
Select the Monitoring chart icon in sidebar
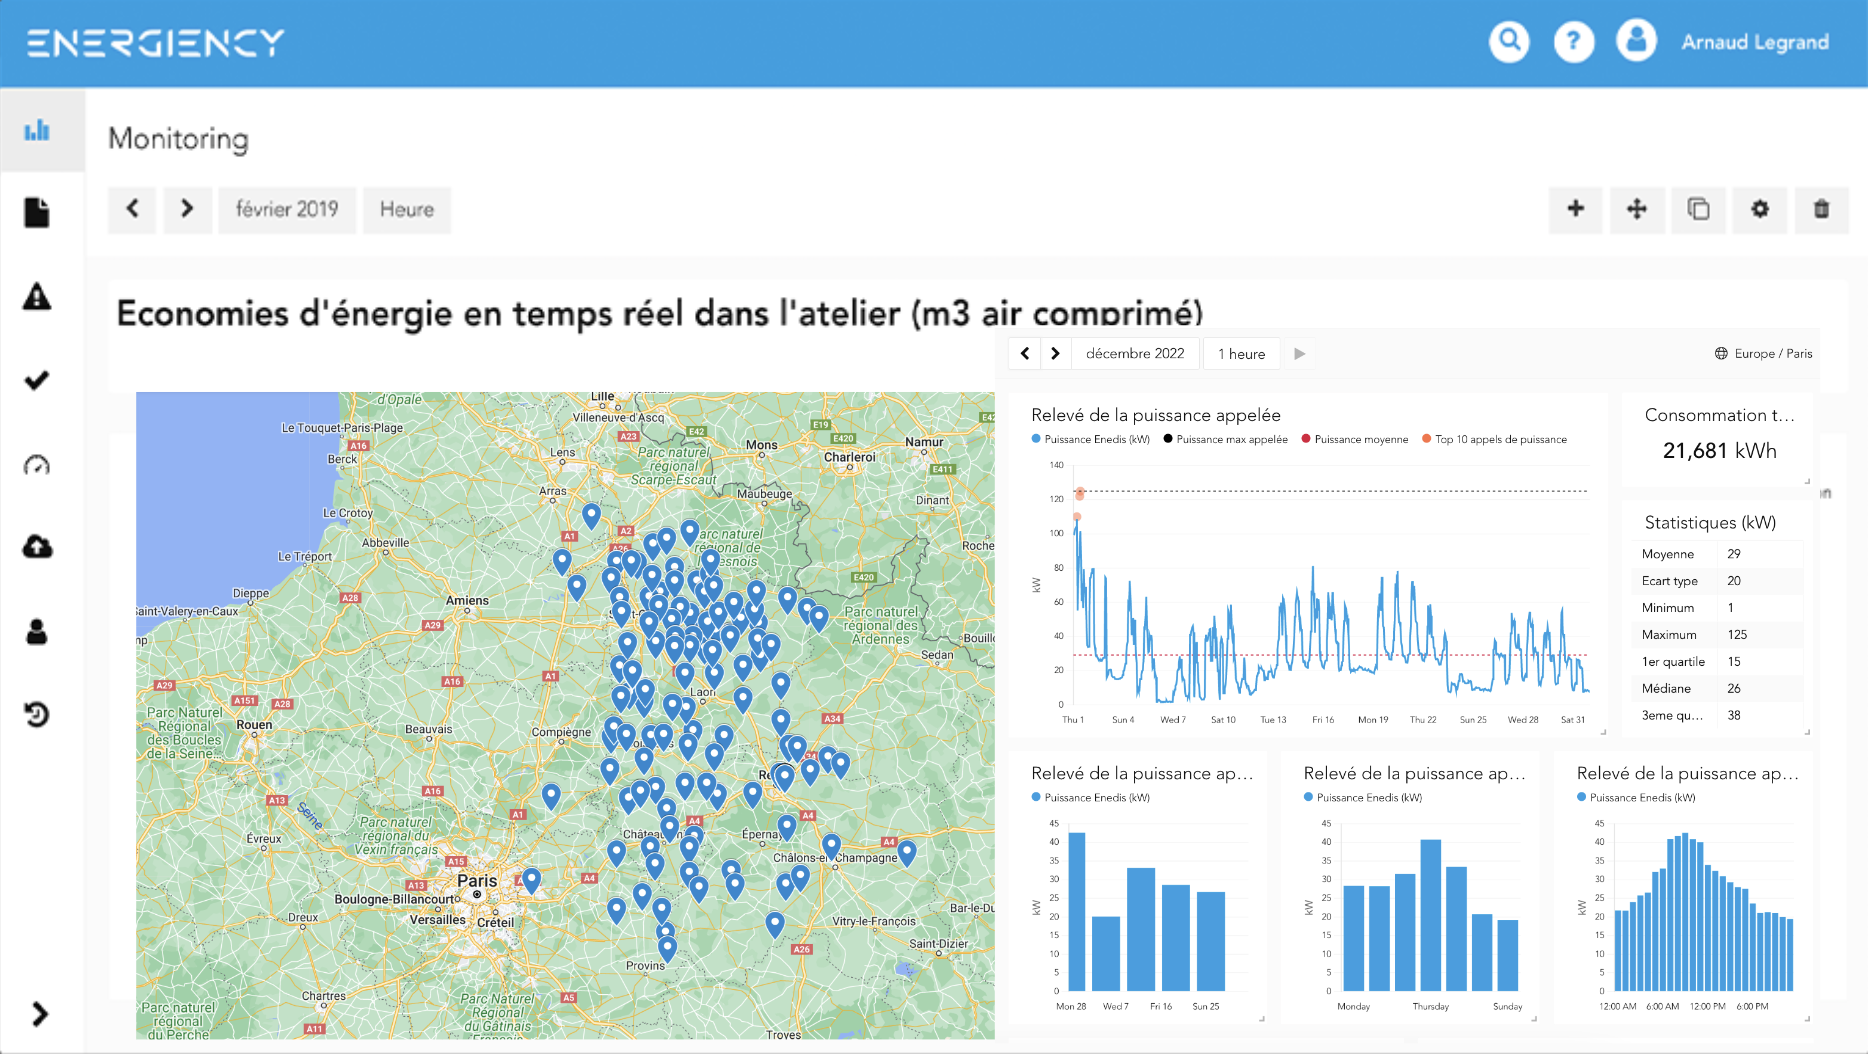coord(37,131)
